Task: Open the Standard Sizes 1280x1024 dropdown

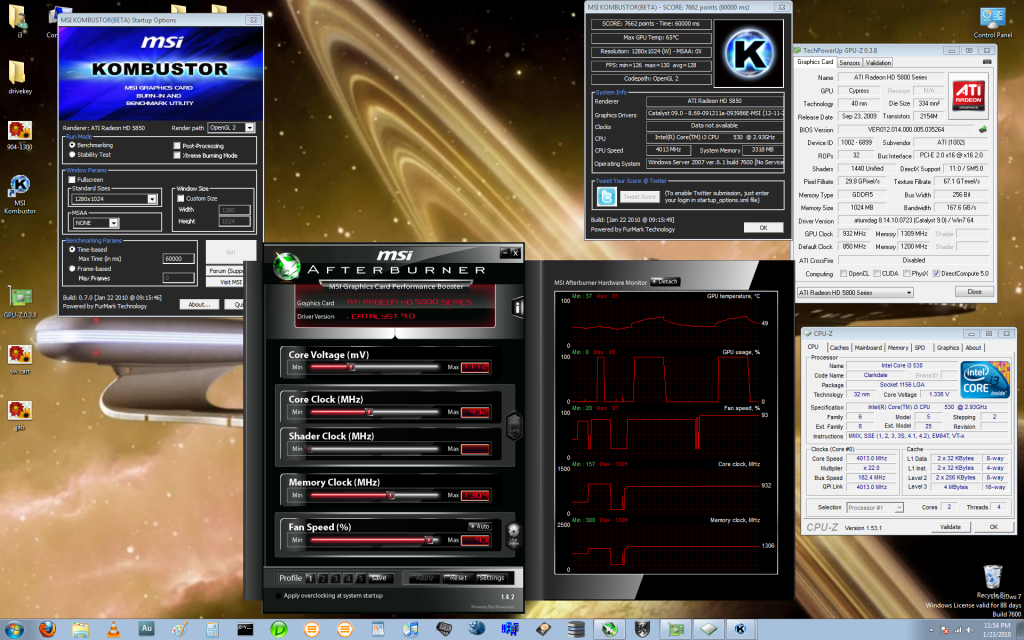Action: [152, 199]
